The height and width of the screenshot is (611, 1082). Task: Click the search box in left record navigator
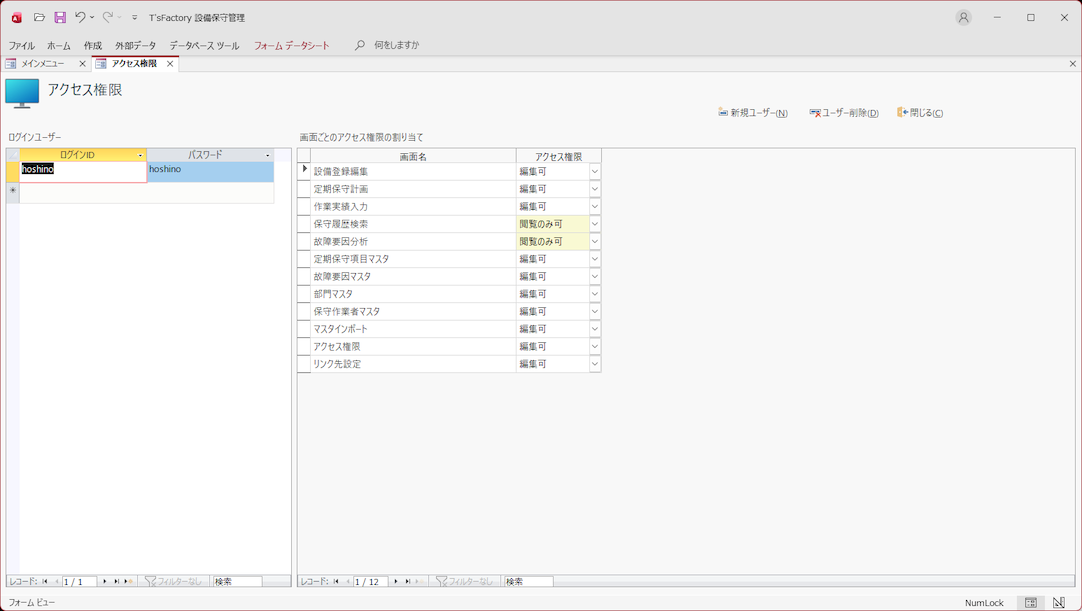(x=237, y=581)
